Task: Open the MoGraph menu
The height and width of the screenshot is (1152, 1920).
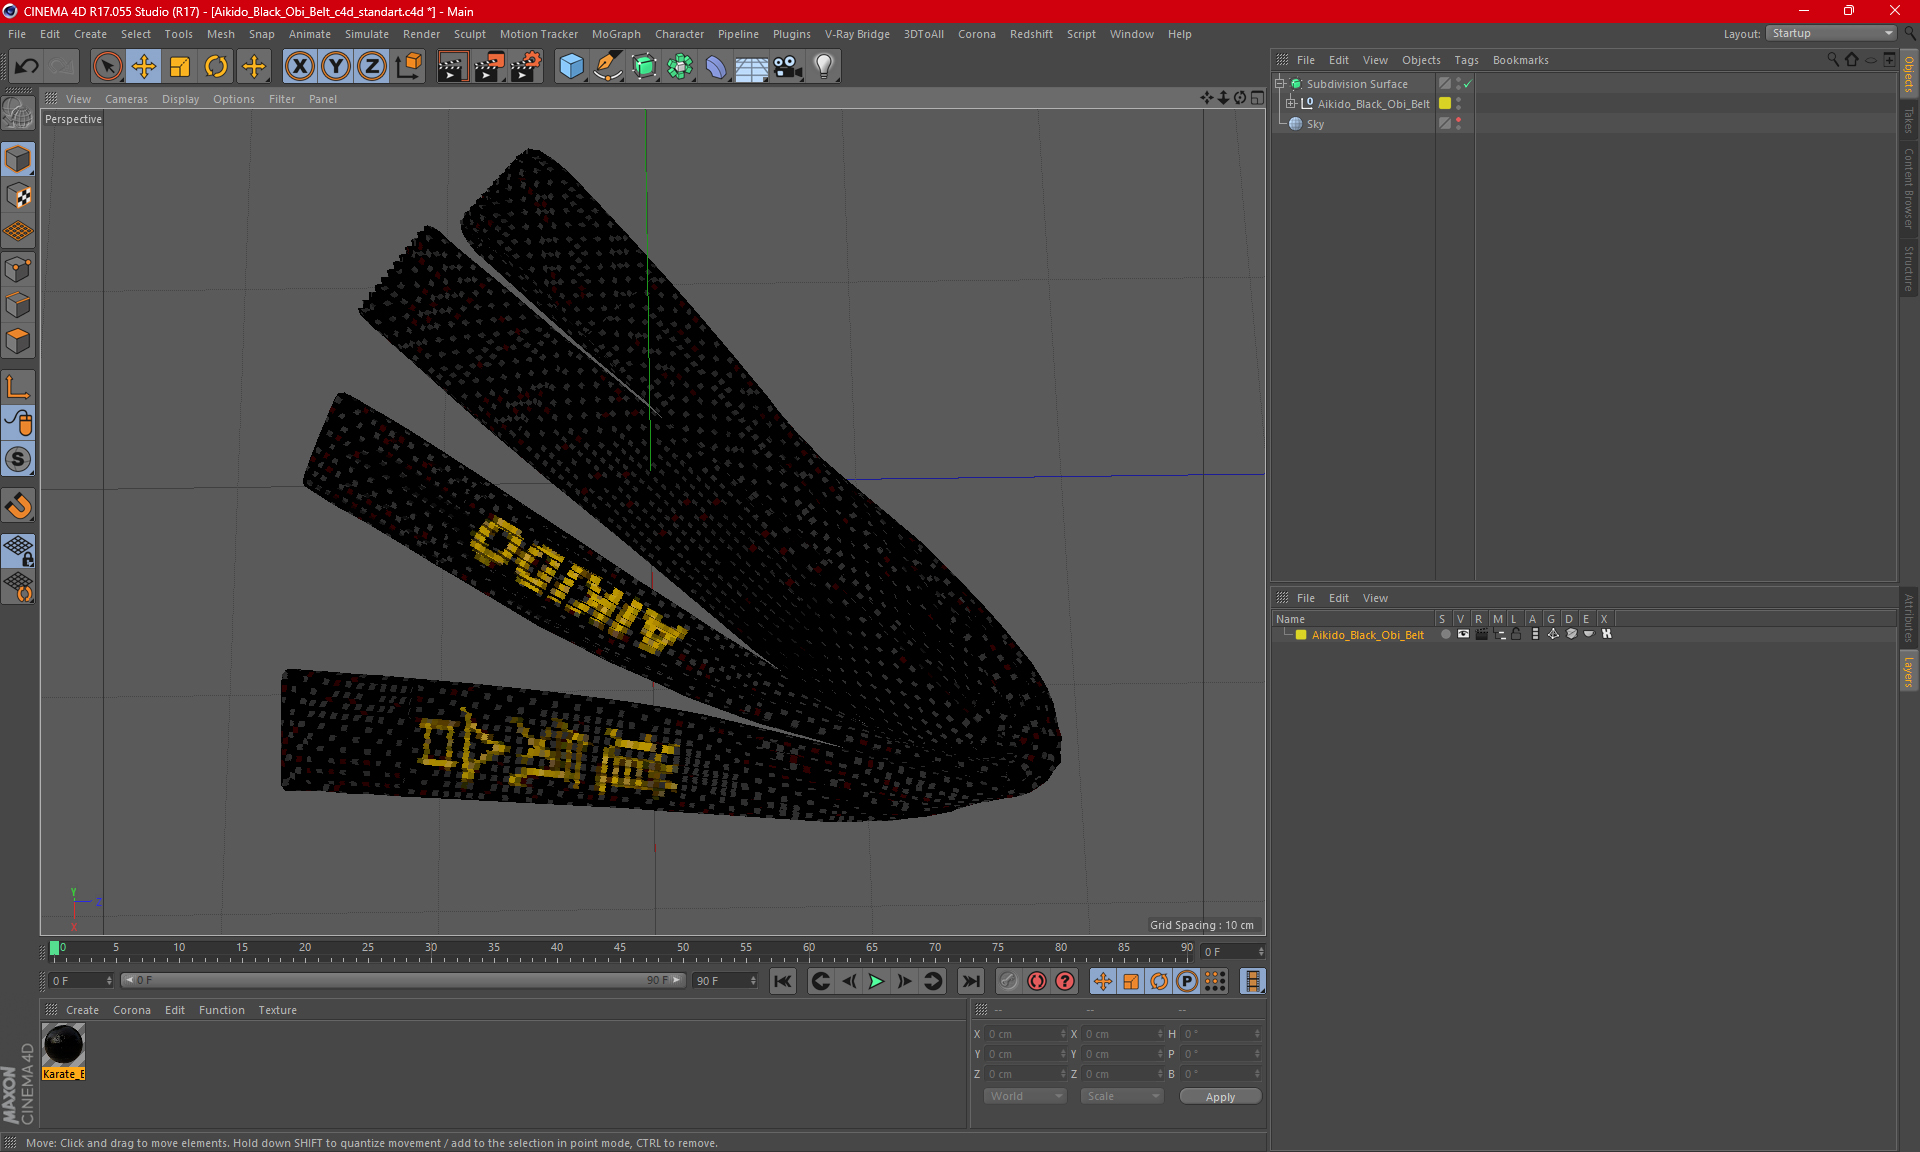Action: pyautogui.click(x=616, y=34)
